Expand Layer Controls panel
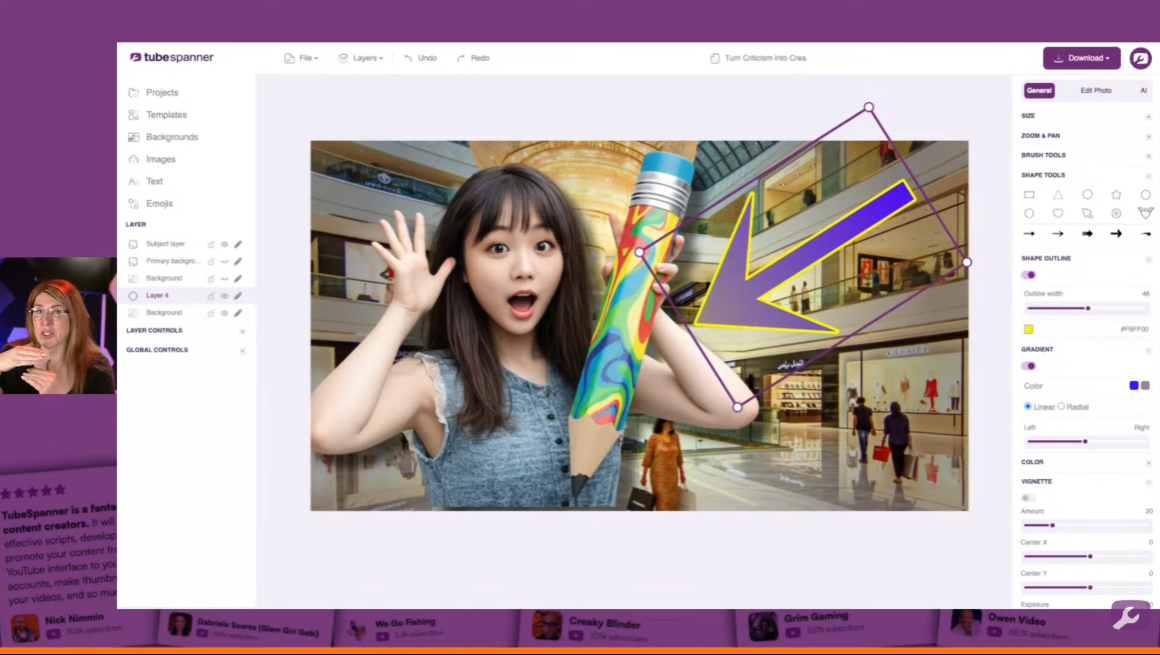The image size is (1160, 655). point(242,331)
